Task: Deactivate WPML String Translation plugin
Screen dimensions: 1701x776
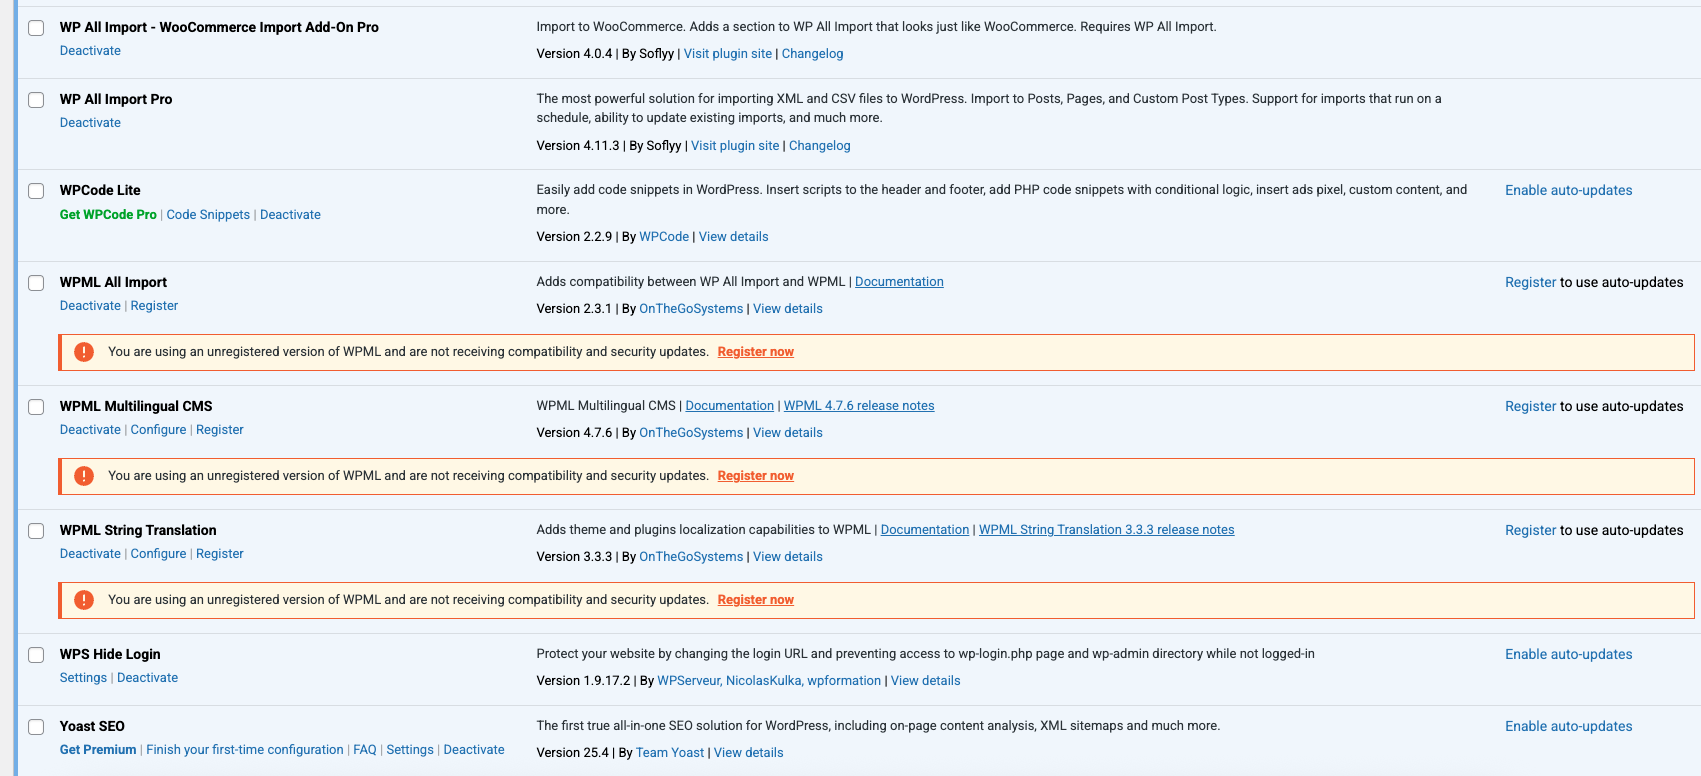Action: point(90,554)
